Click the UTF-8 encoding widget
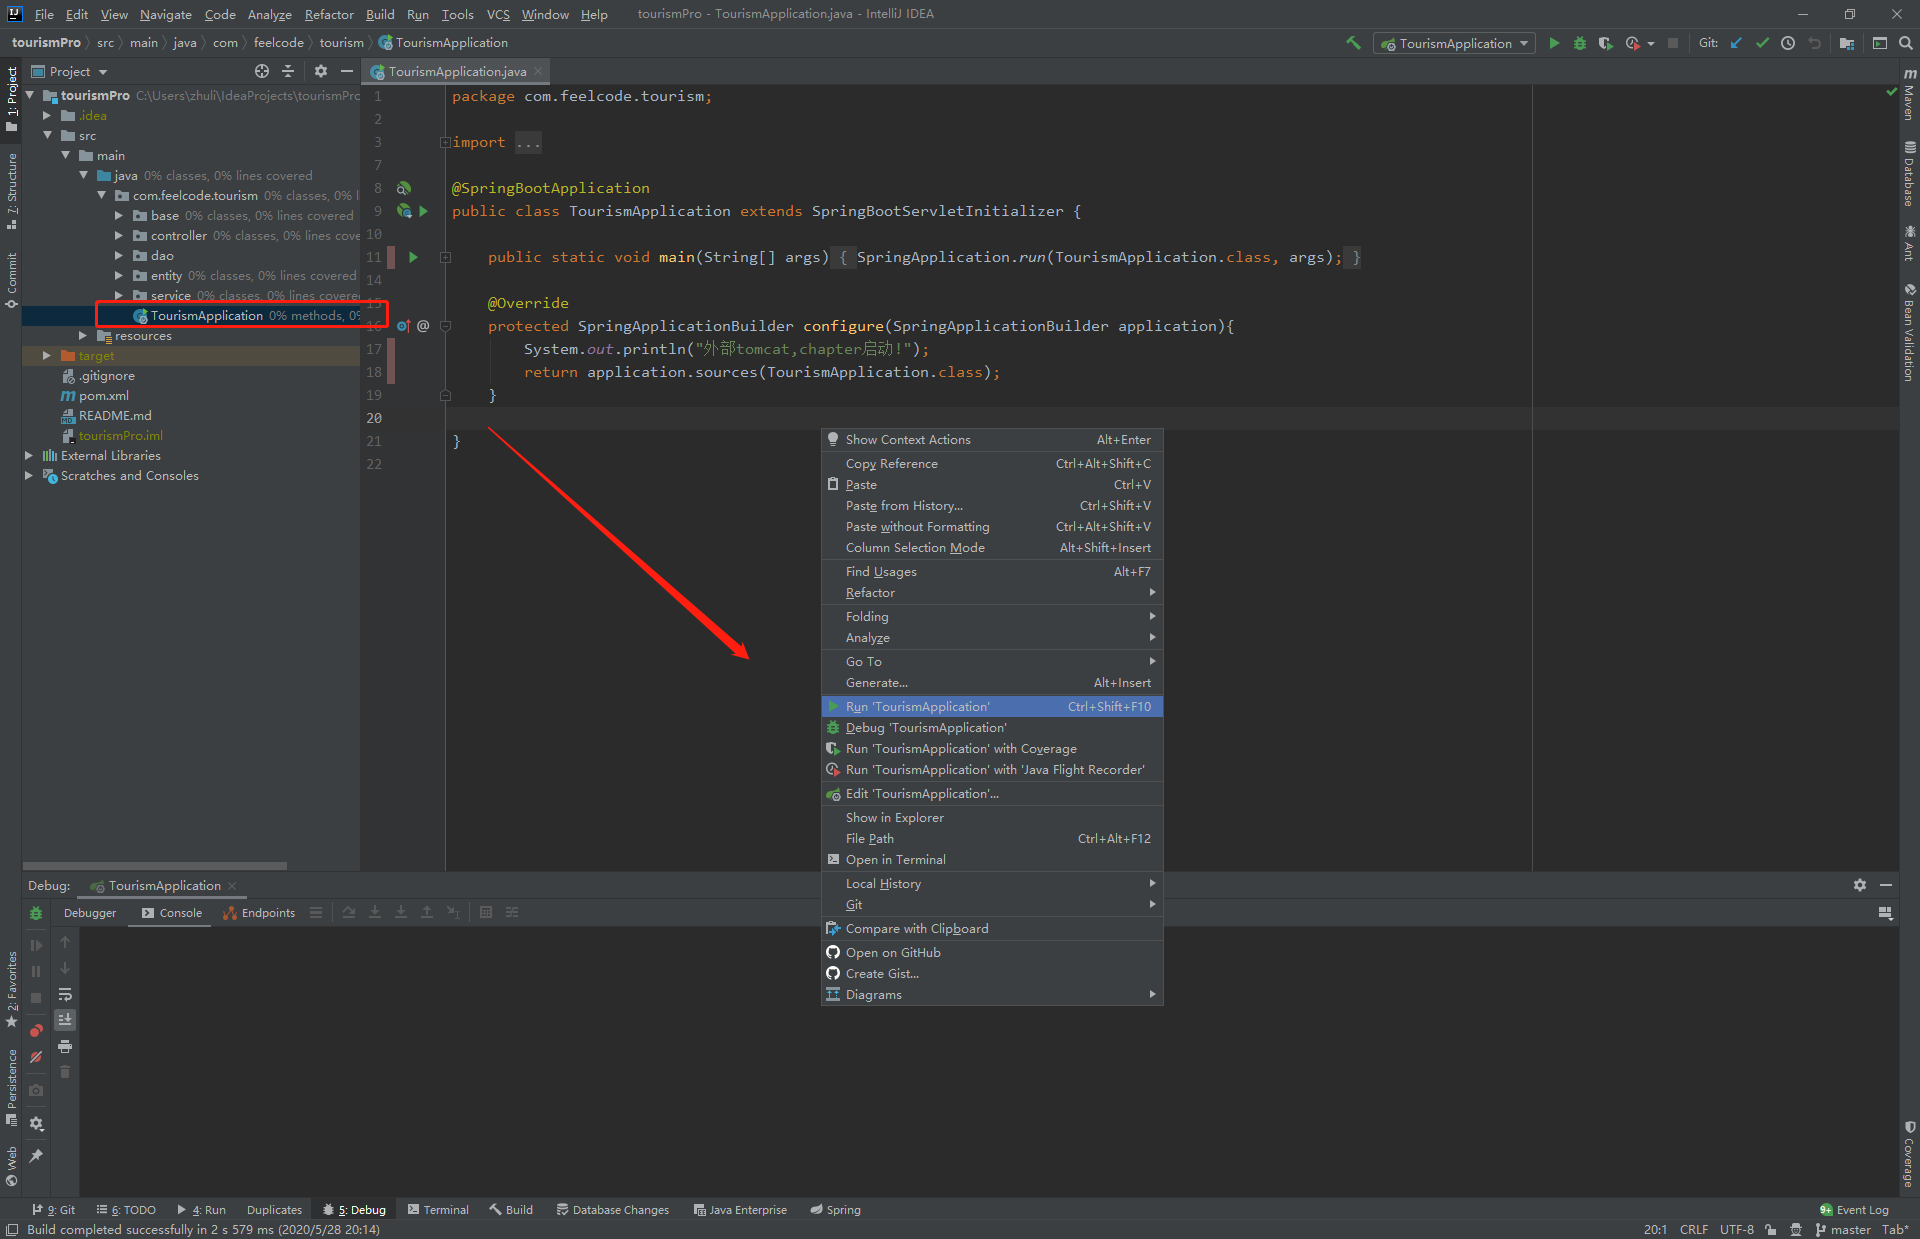Screen dimensions: 1920x1239 click(1736, 1229)
